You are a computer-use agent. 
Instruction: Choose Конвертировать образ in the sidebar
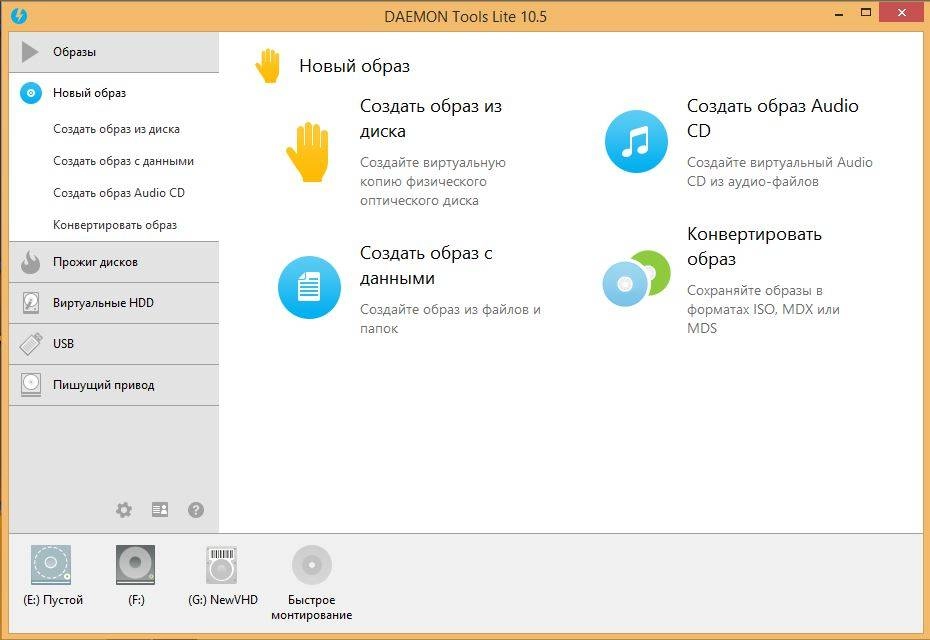pos(115,225)
